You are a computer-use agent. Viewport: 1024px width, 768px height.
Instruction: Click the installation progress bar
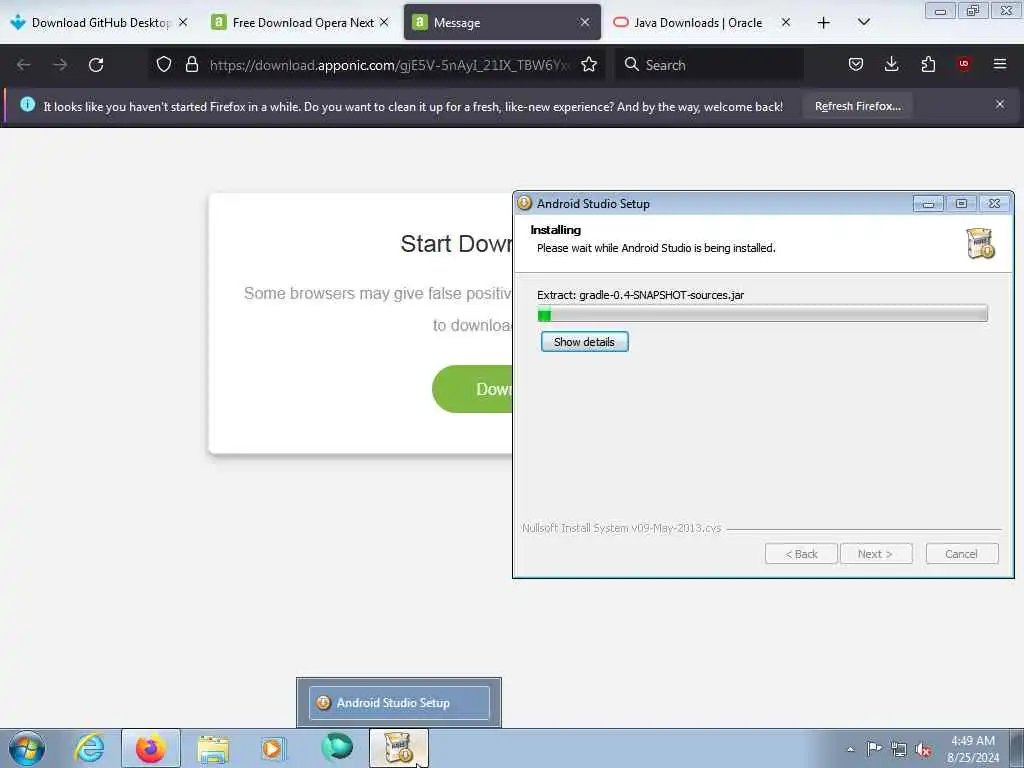coord(763,315)
